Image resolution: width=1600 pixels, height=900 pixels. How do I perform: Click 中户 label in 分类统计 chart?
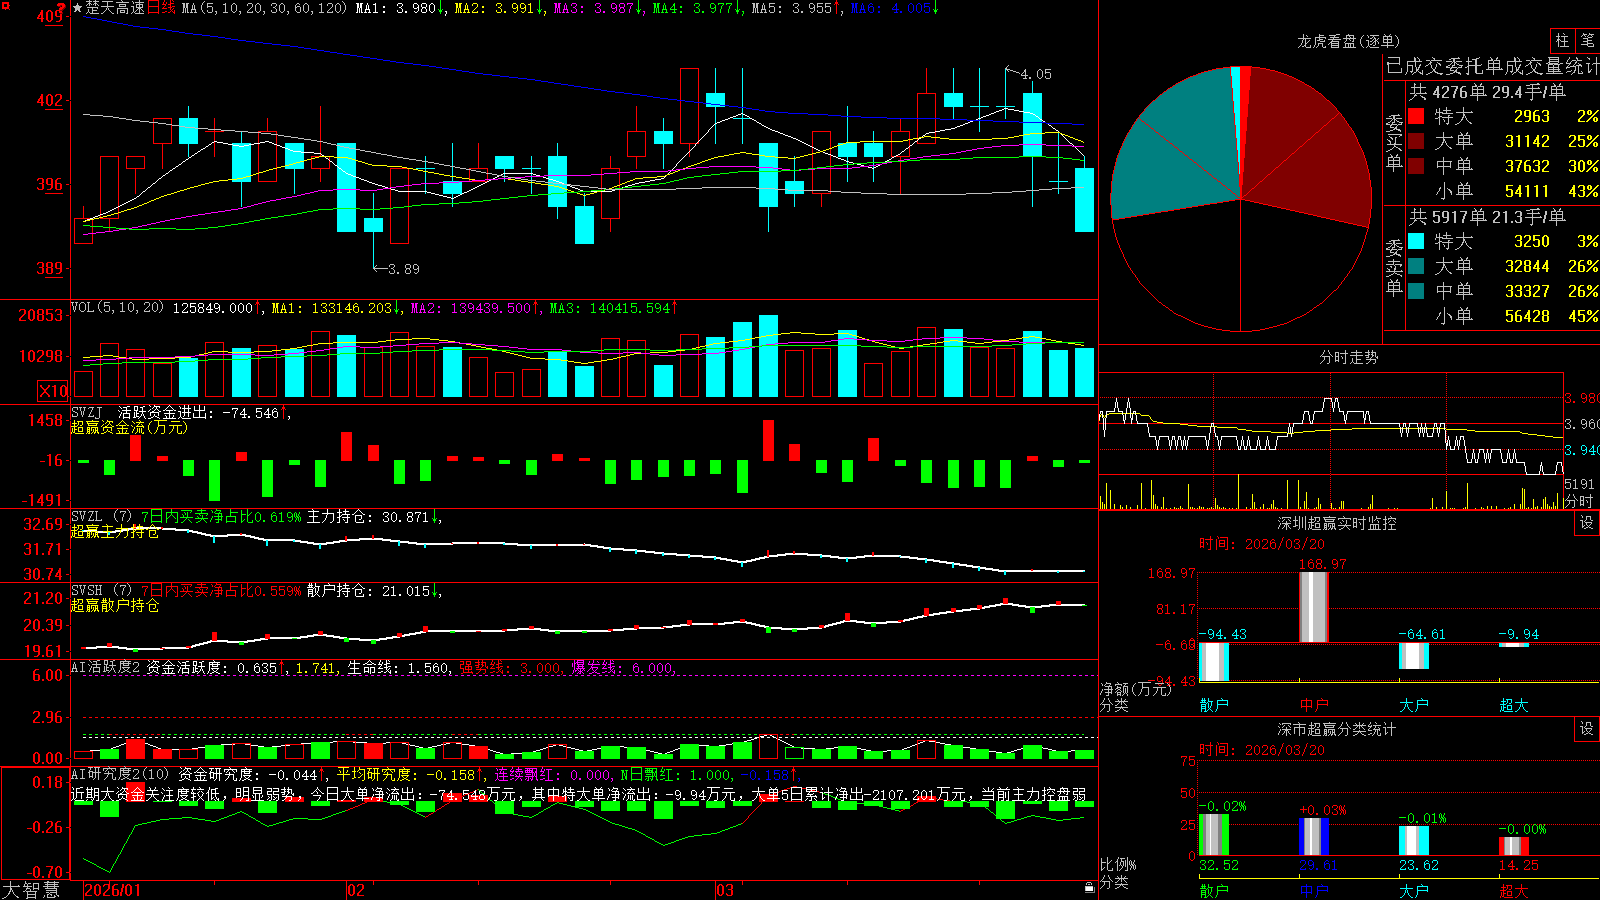1314,890
